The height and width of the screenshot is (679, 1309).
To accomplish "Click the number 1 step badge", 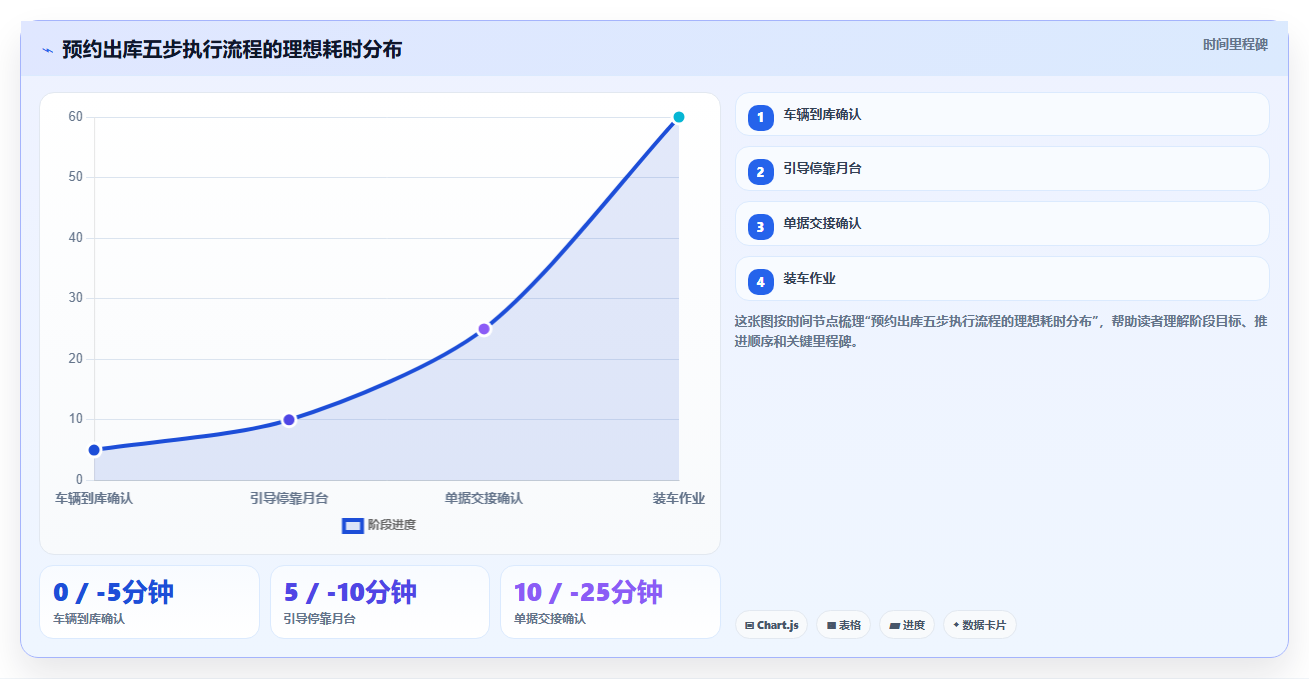I will [x=760, y=117].
